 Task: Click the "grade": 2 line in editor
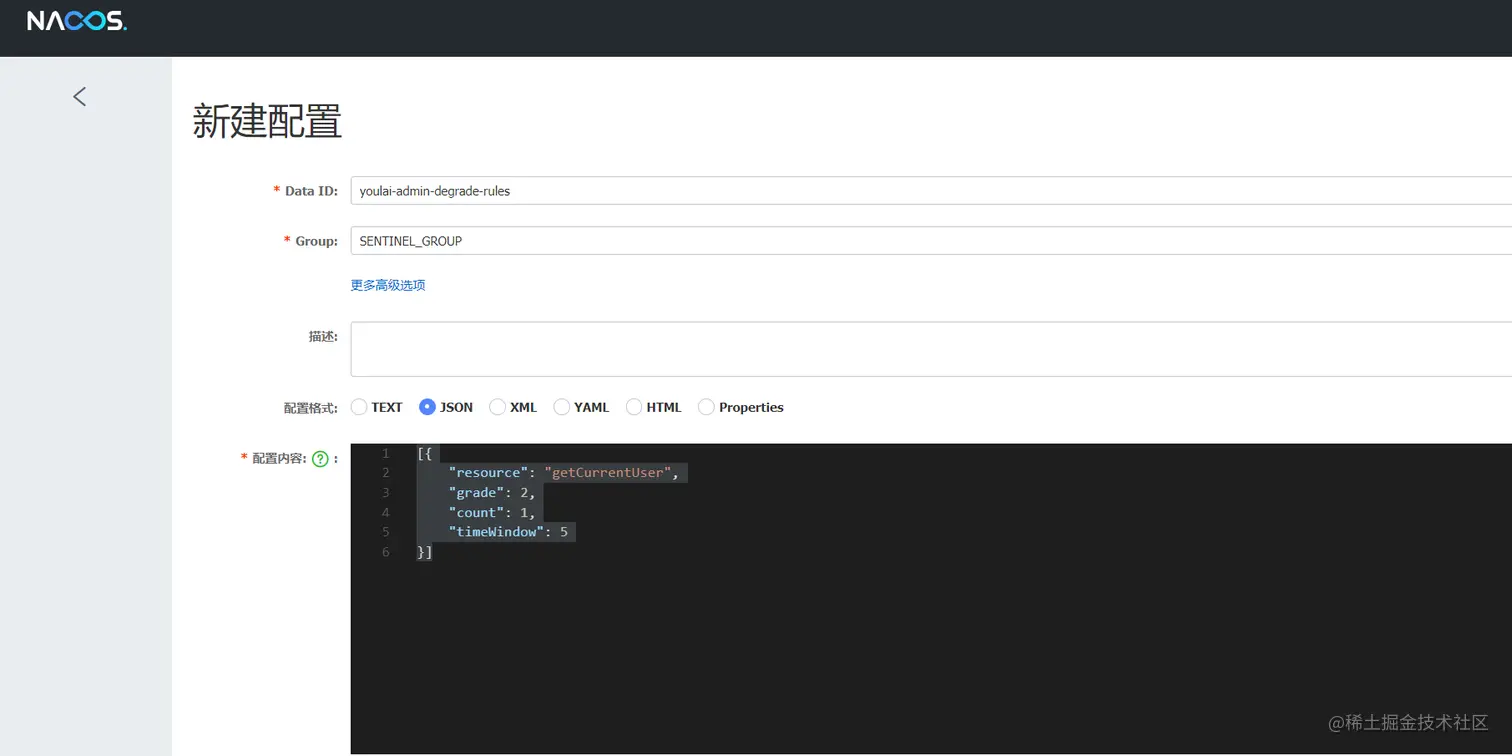click(492, 493)
